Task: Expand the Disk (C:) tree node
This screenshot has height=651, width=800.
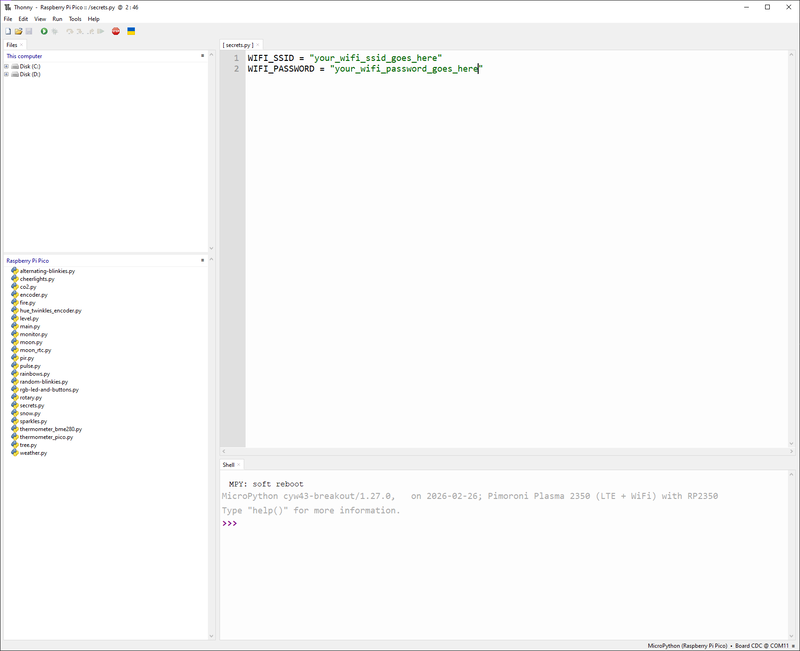Action: (x=8, y=67)
